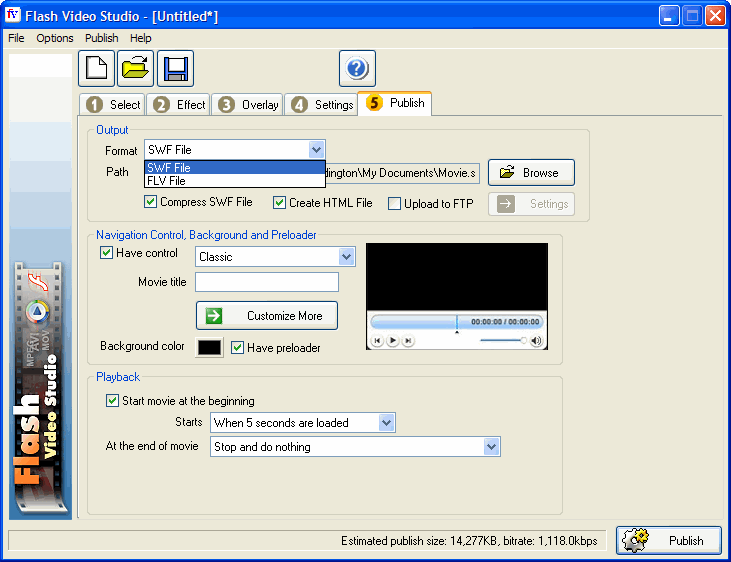This screenshot has width=731, height=562.
Task: Click the Publish tab numbered 5
Action: [x=395, y=103]
